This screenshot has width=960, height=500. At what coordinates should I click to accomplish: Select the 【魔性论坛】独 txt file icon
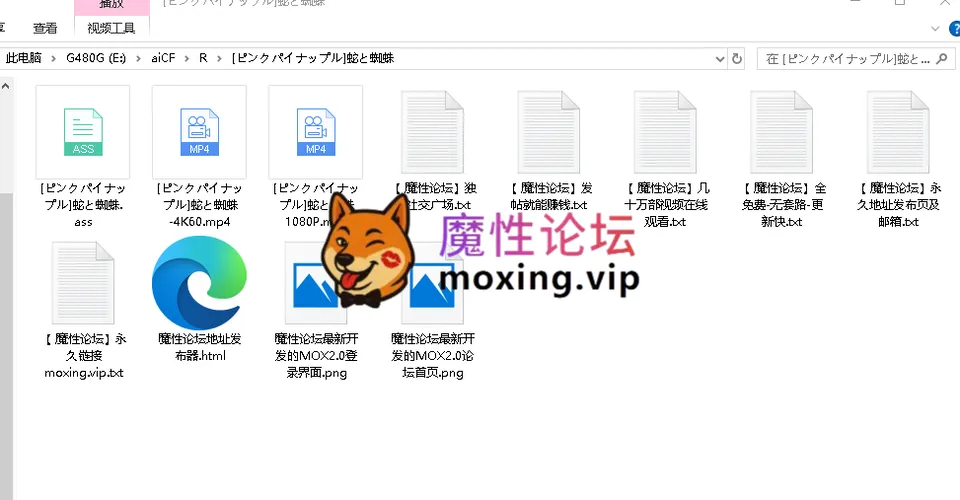(432, 132)
